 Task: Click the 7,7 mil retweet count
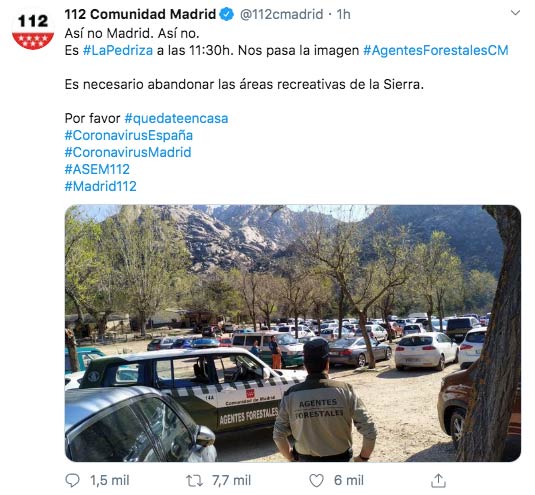pos(231,480)
